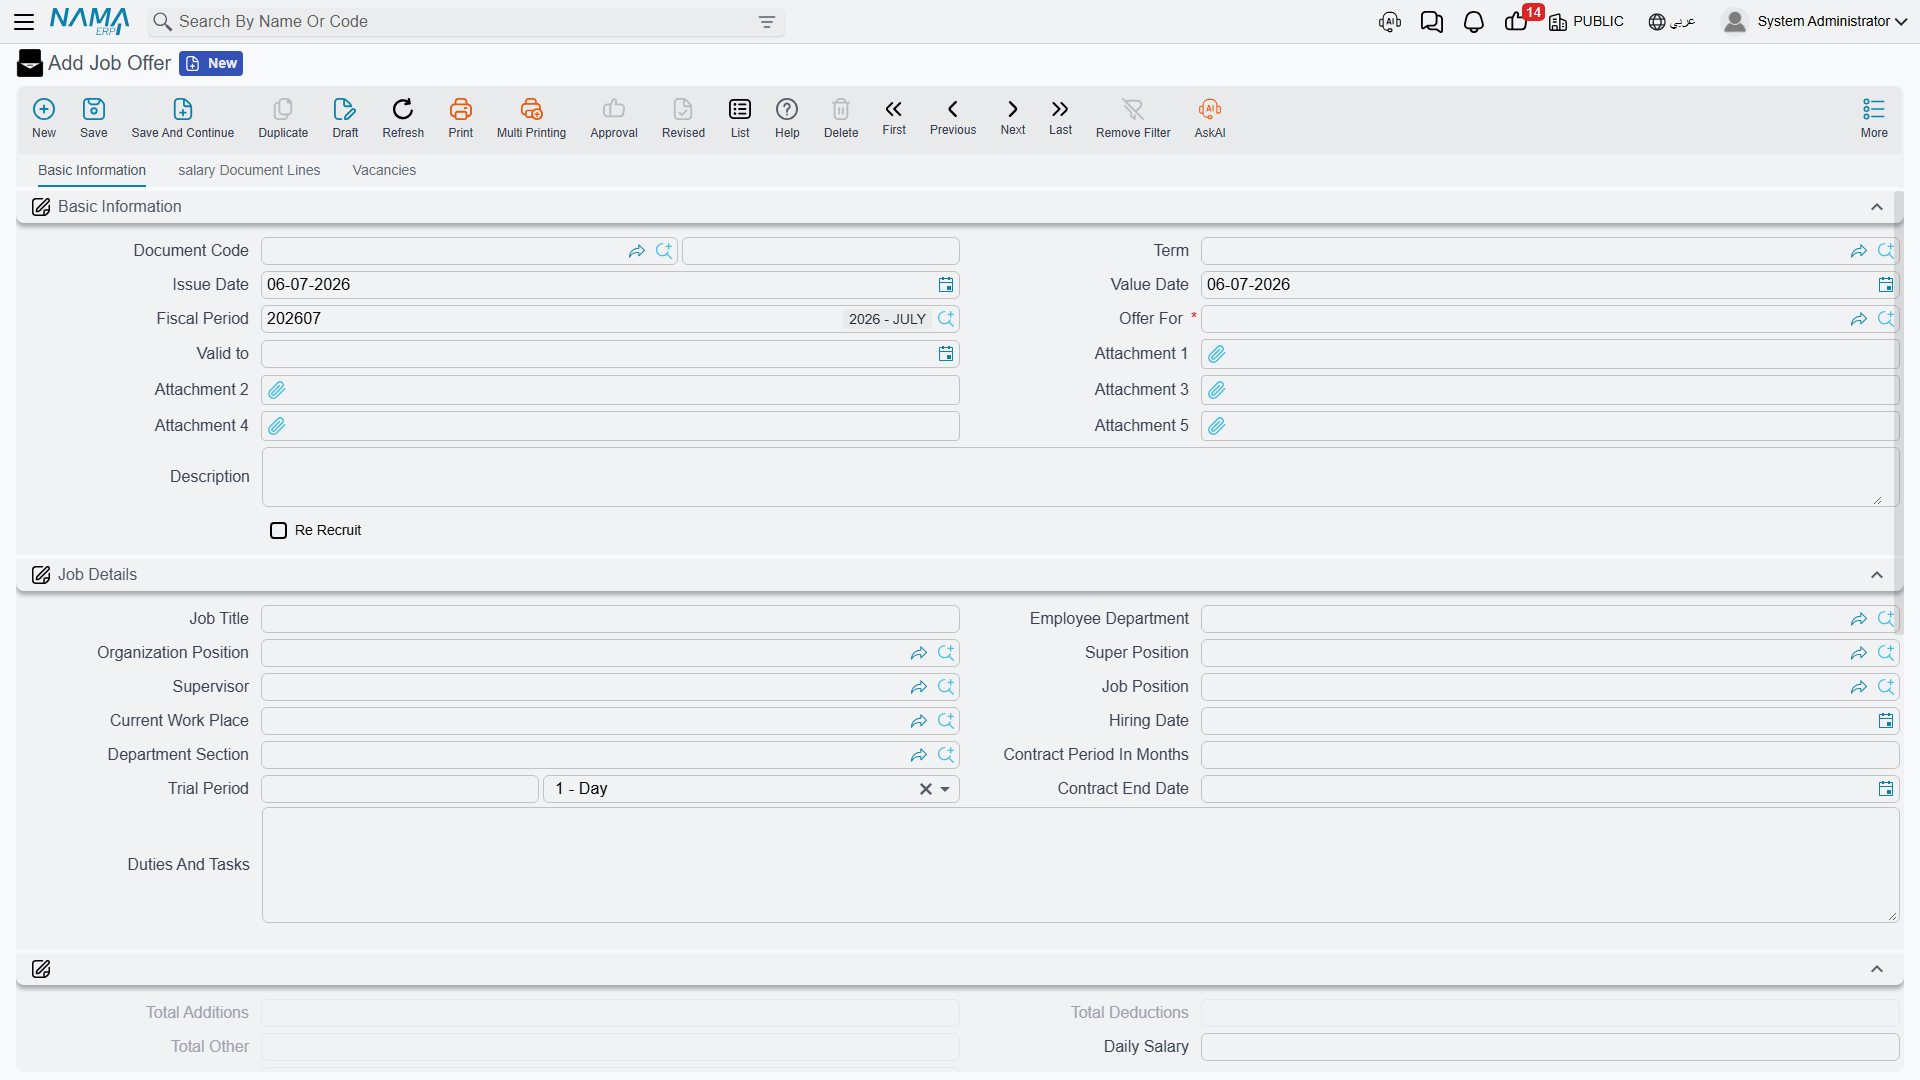Switch to Basic Information tab

tap(92, 171)
